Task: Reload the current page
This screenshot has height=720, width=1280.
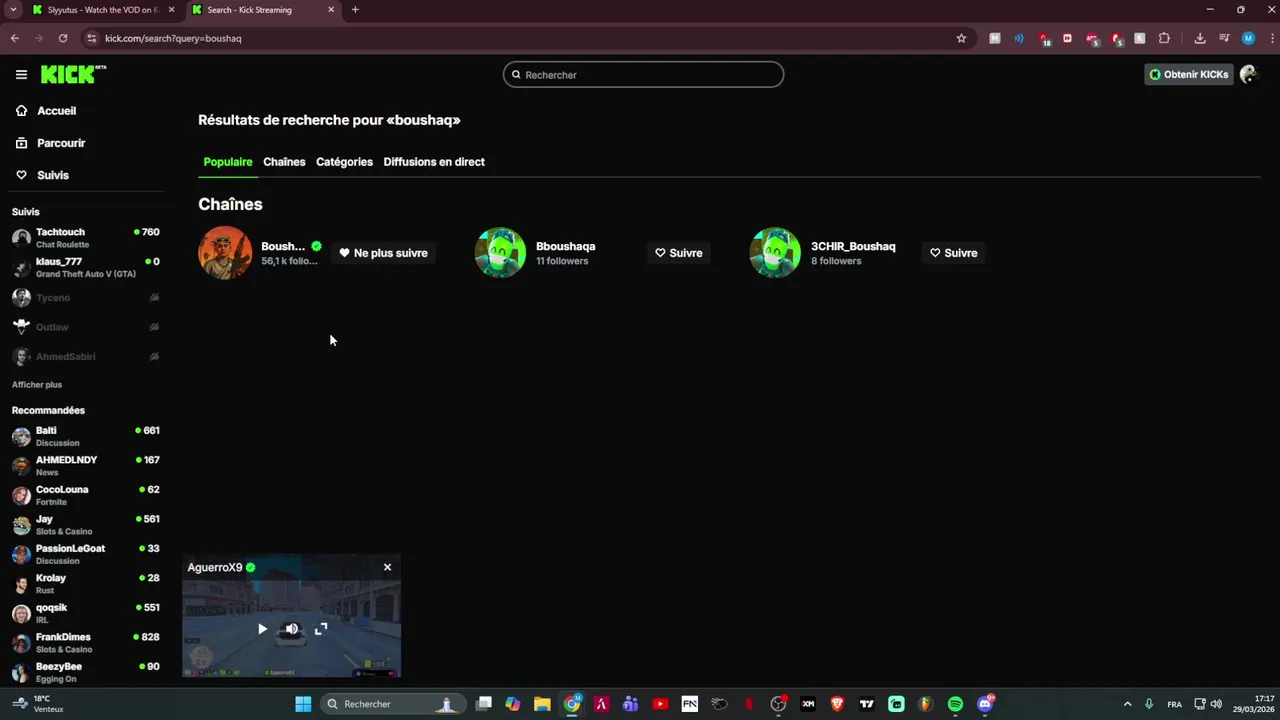Action: coord(63,38)
